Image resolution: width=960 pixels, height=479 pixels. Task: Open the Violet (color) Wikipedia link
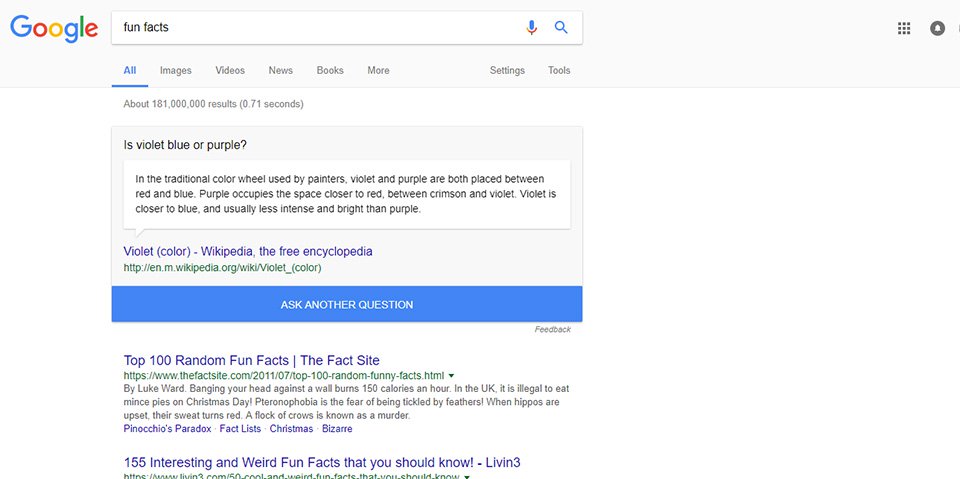point(248,252)
